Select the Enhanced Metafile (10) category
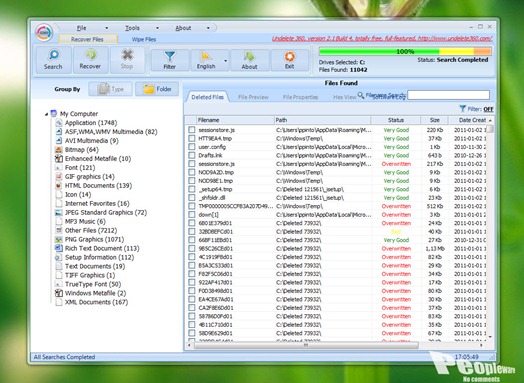Viewport: 524px width, 383px height. pos(98,158)
